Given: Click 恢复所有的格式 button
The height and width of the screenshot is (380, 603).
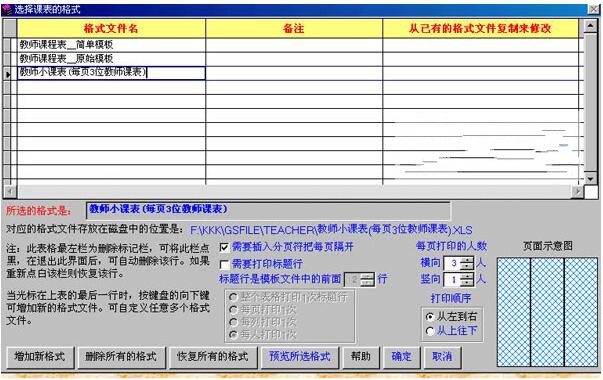Looking at the screenshot, I should coord(213,357).
